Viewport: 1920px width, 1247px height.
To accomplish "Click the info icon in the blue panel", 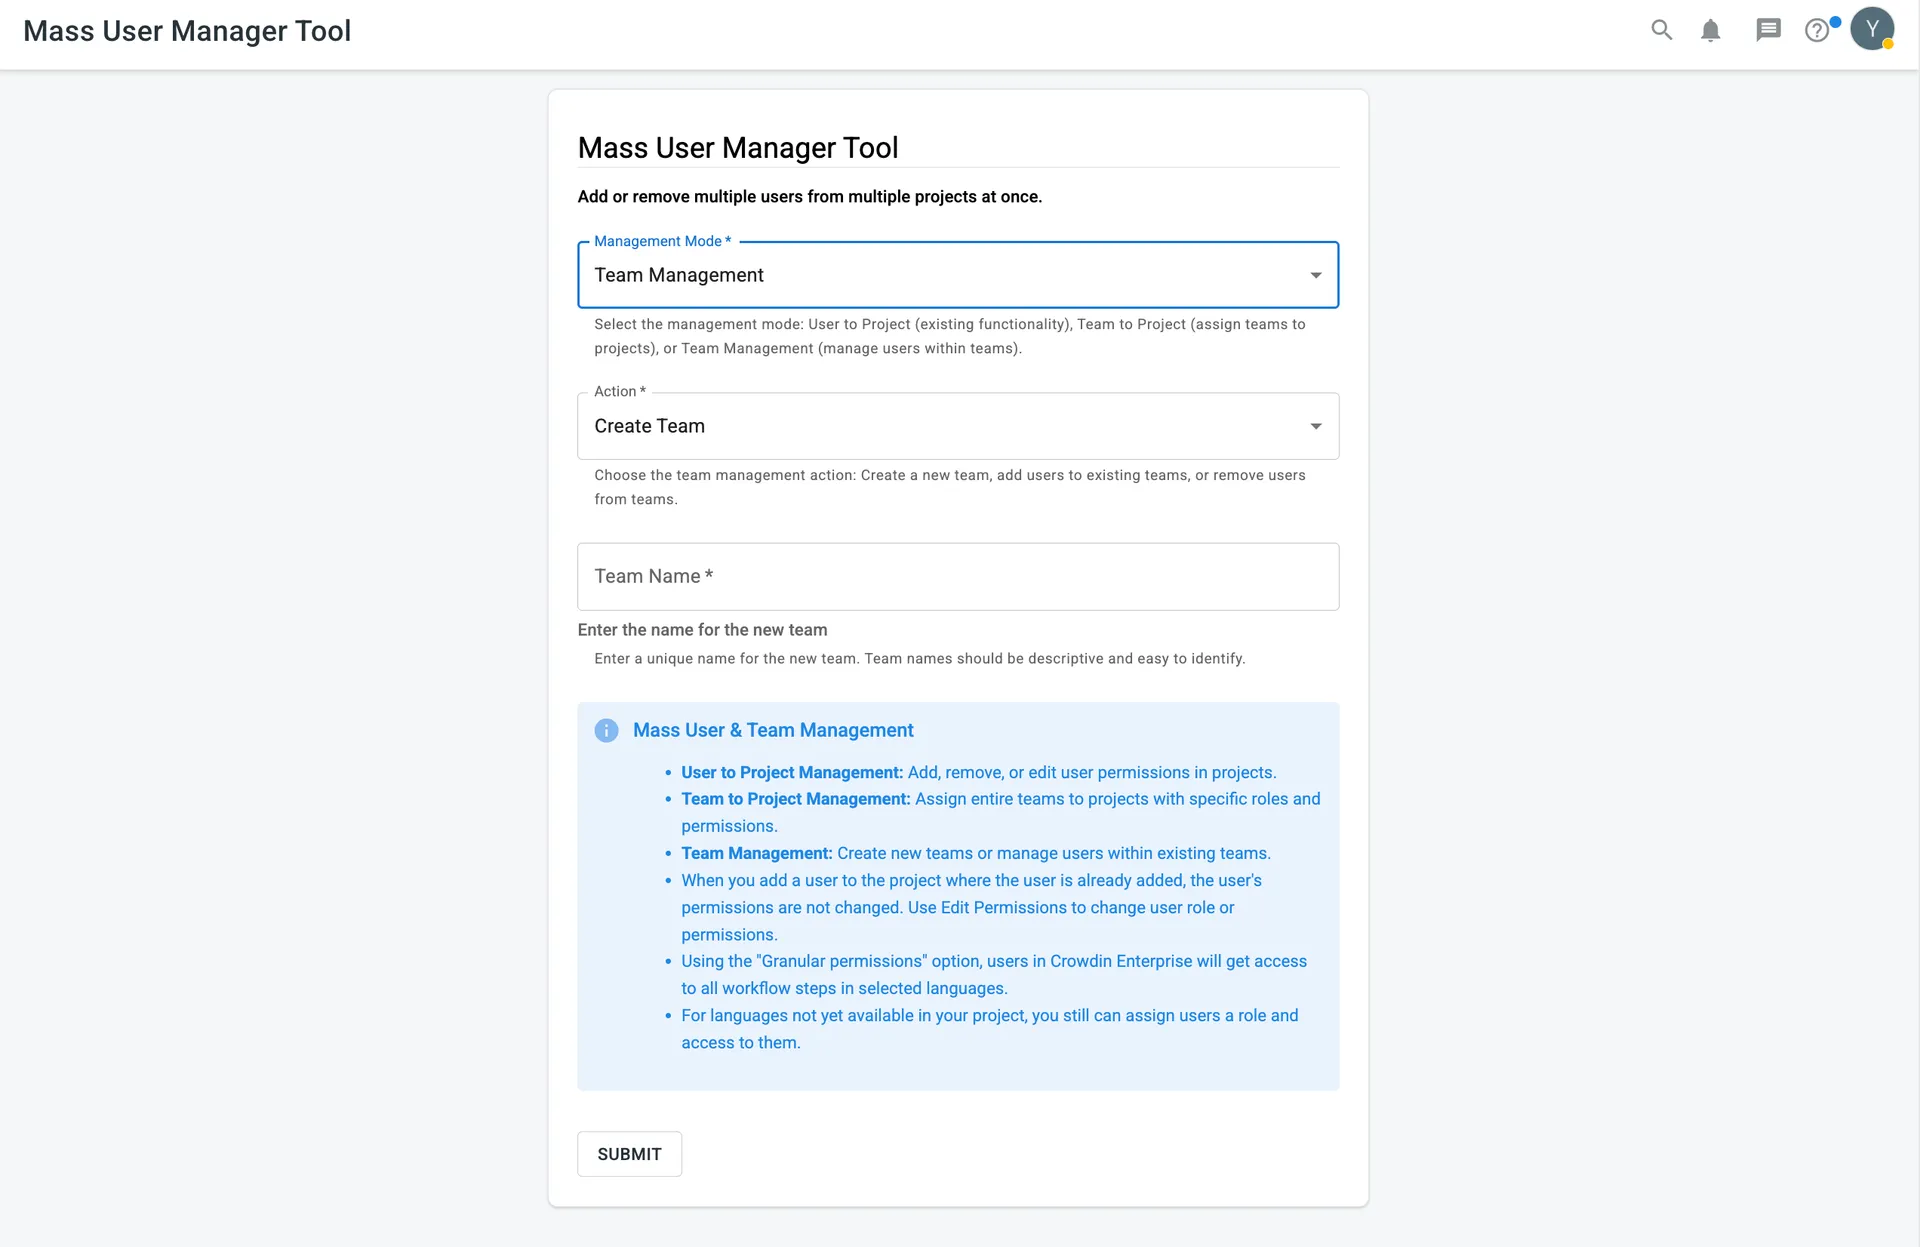I will coord(606,730).
